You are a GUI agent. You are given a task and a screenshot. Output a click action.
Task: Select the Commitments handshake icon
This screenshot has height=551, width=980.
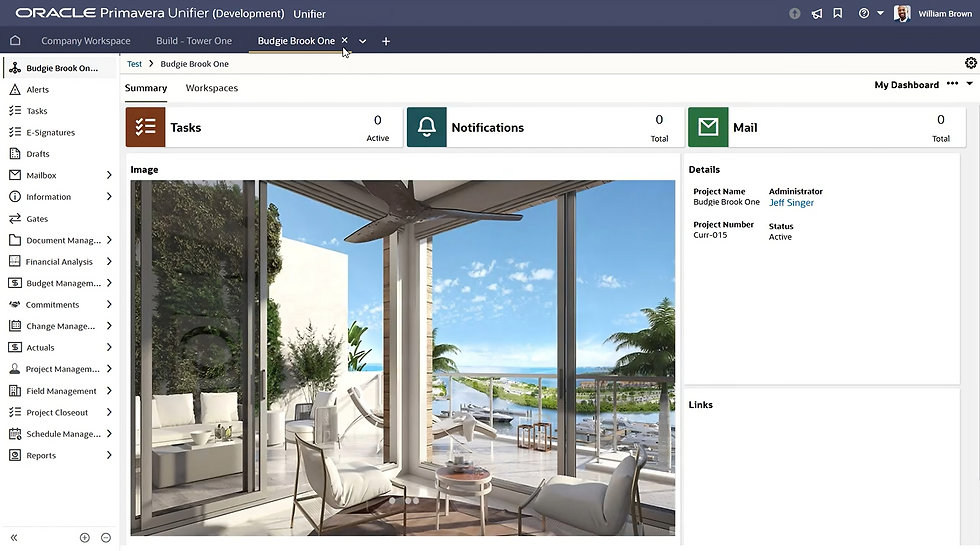tap(15, 304)
